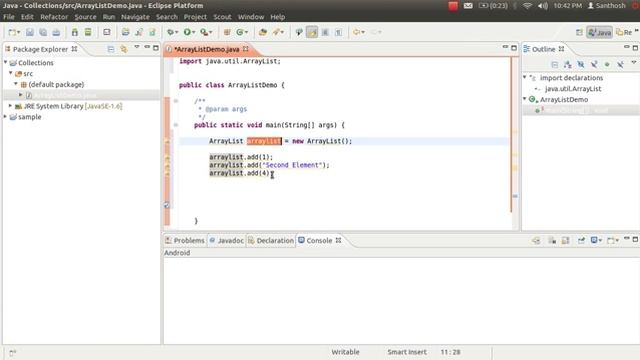Open Run configurations dropdown arrow
Image resolution: width=640 pixels, height=360 pixels.
[193, 33]
